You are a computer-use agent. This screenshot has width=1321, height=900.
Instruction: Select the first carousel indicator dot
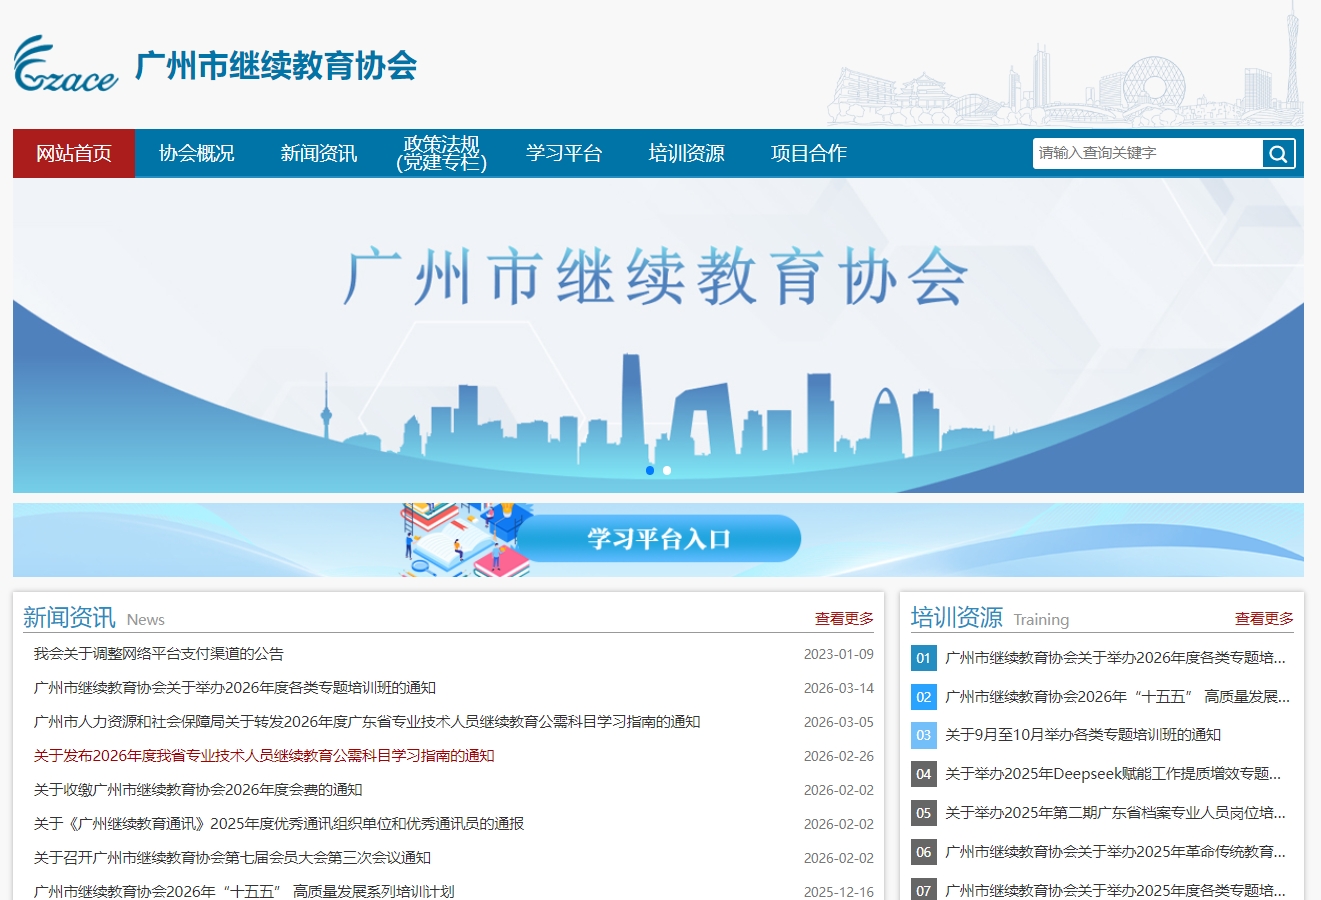(x=650, y=470)
